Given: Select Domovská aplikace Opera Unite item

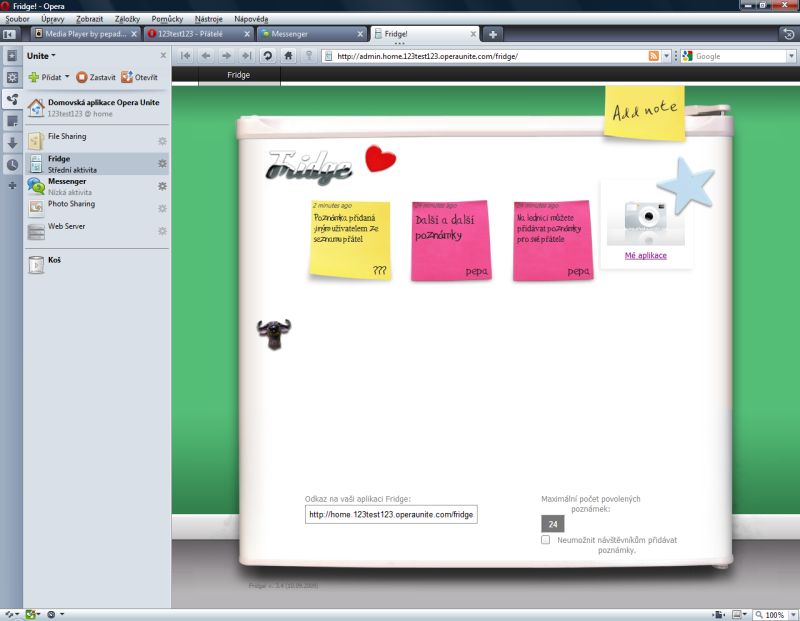Looking at the screenshot, I should 97,107.
